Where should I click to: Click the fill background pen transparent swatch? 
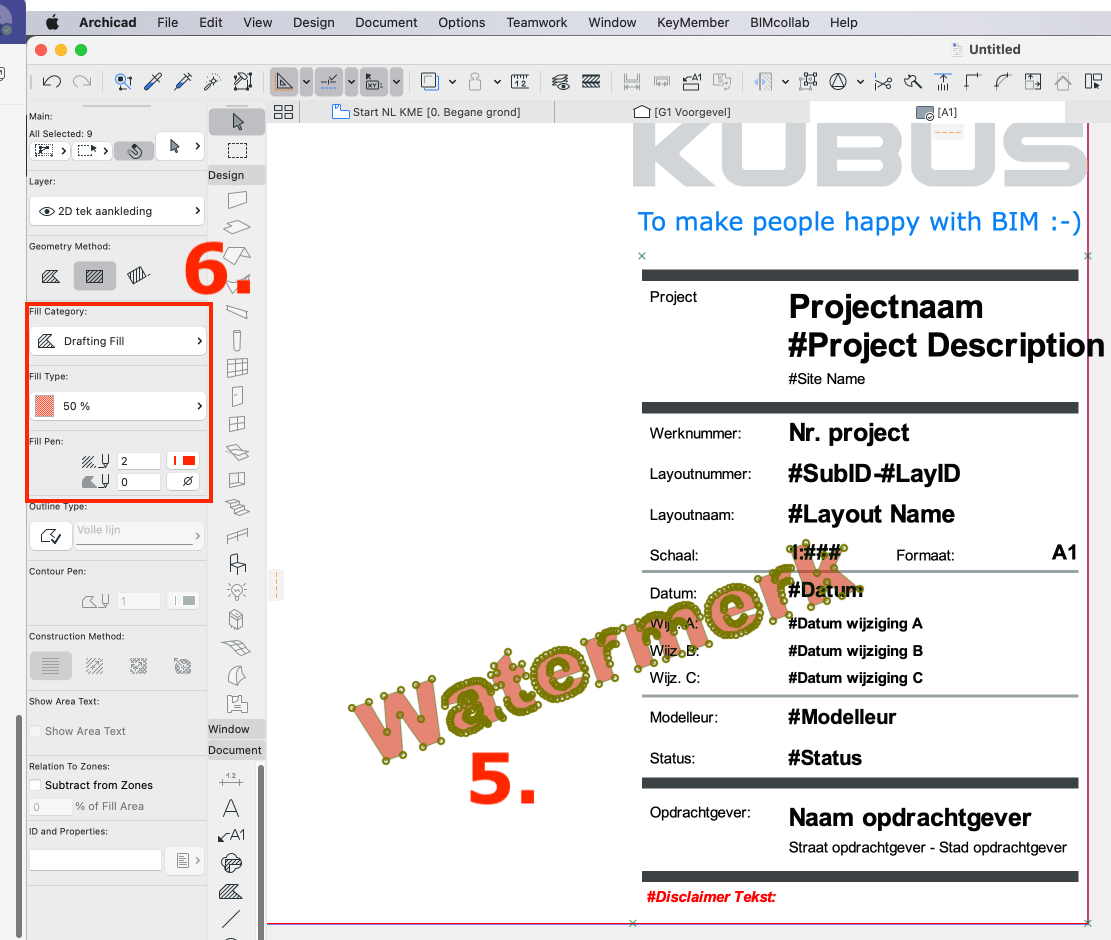point(183,482)
